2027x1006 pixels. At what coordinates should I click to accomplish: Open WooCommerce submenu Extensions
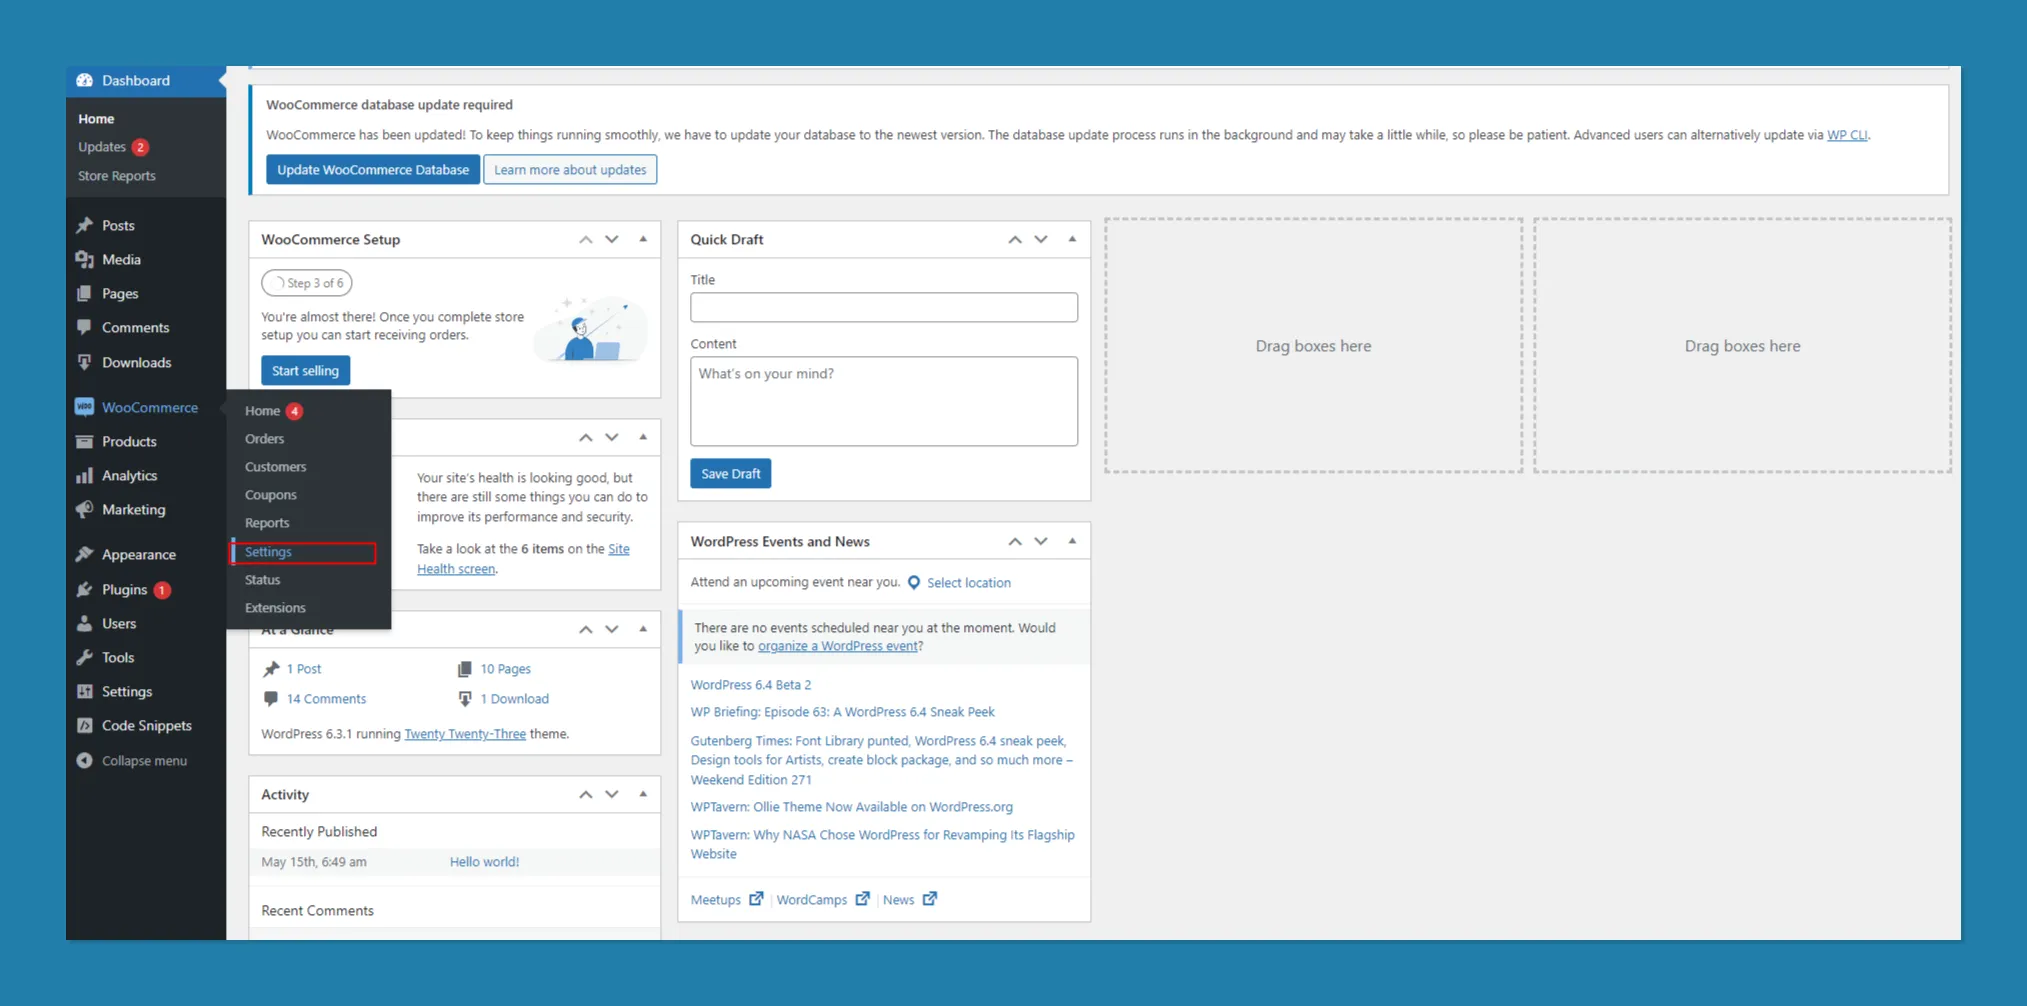pyautogui.click(x=275, y=608)
